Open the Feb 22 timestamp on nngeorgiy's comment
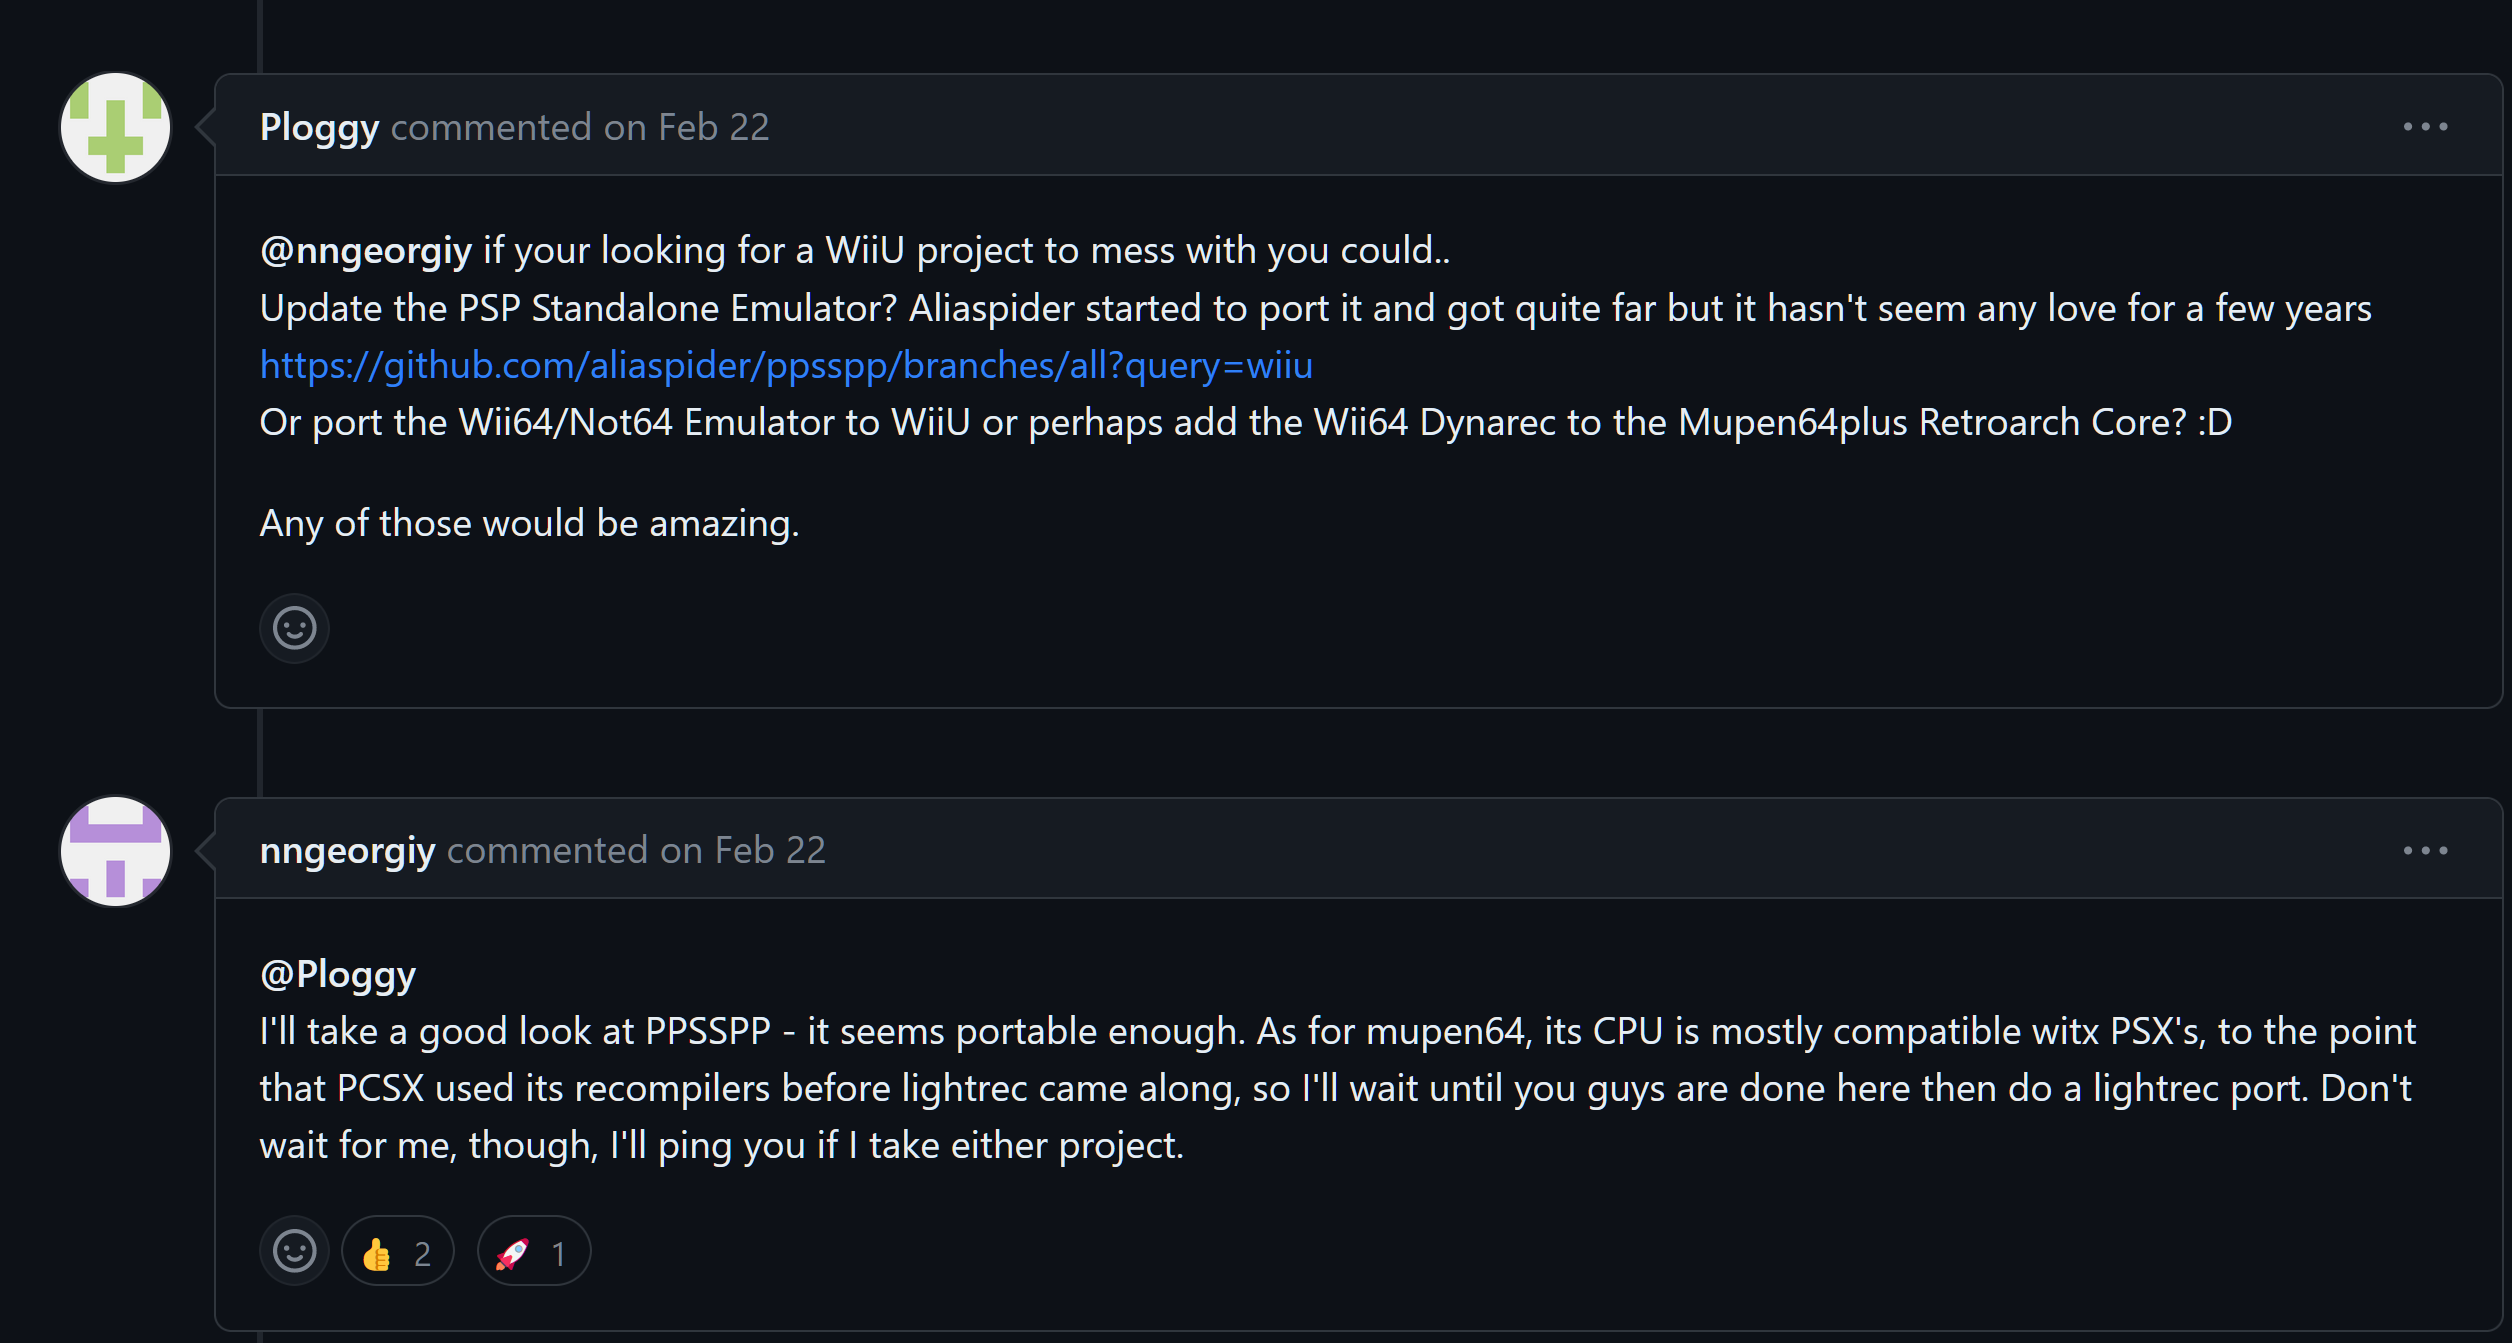This screenshot has width=2512, height=1343. tap(770, 850)
